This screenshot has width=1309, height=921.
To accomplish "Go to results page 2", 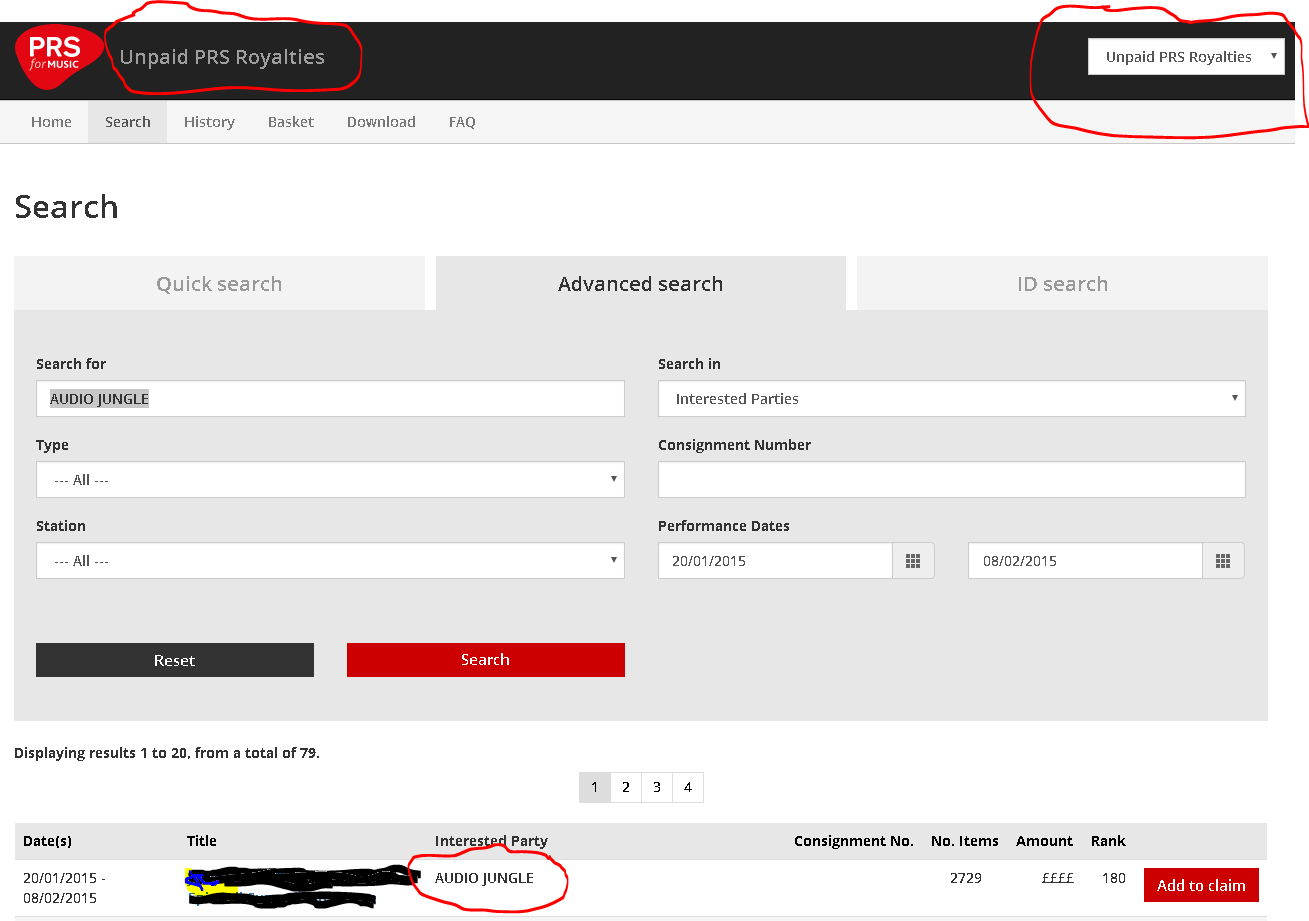I will [626, 787].
